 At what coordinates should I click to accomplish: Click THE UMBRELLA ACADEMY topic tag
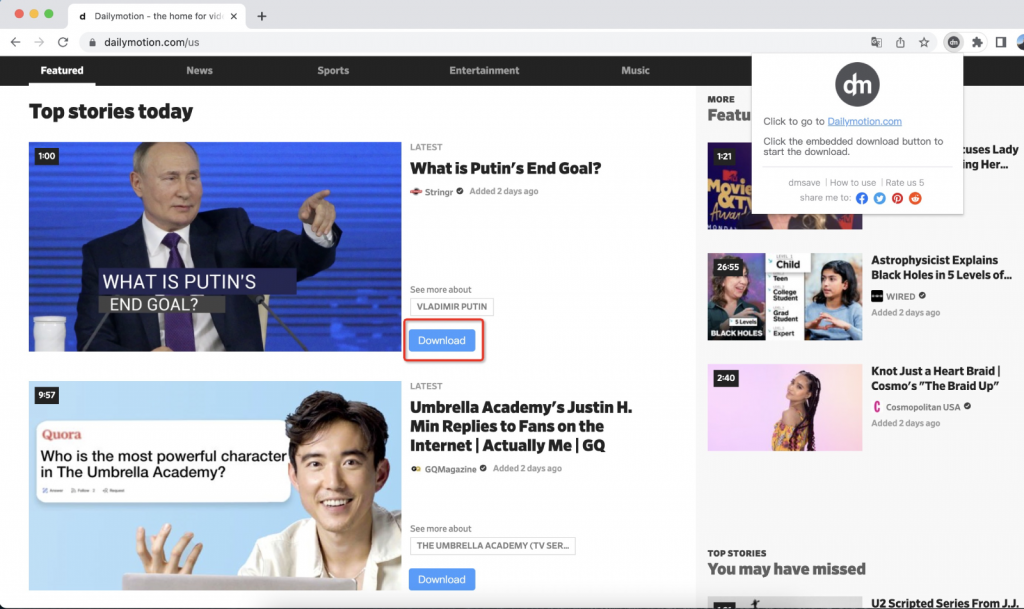492,546
